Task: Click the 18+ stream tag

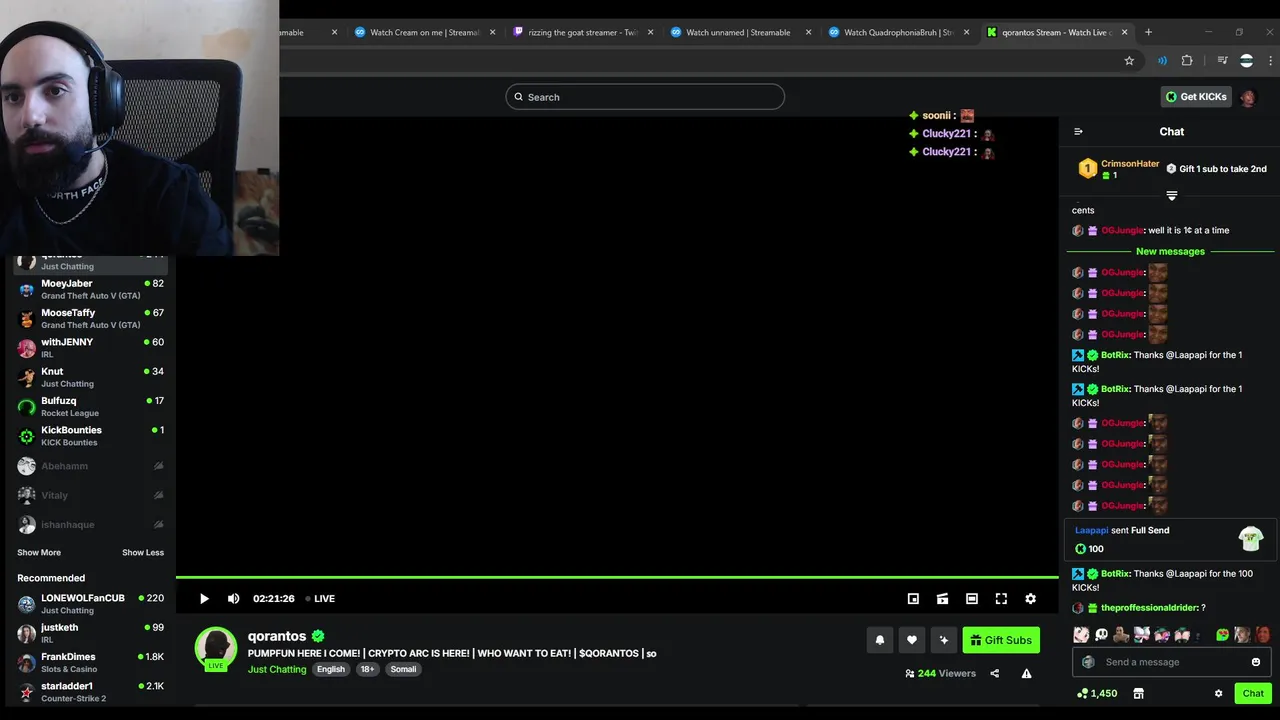Action: tap(368, 670)
